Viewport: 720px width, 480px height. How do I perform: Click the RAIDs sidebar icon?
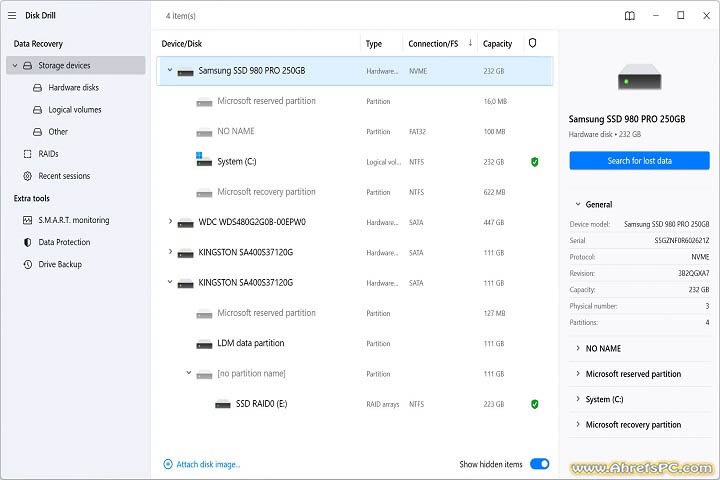pos(28,154)
